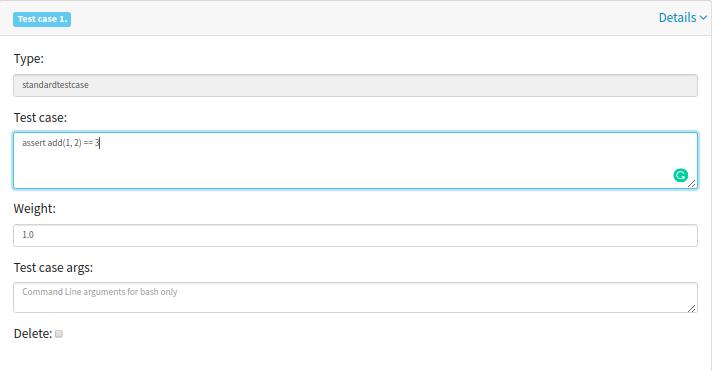
Task: Click the Test case args: label
Action: [53, 268]
